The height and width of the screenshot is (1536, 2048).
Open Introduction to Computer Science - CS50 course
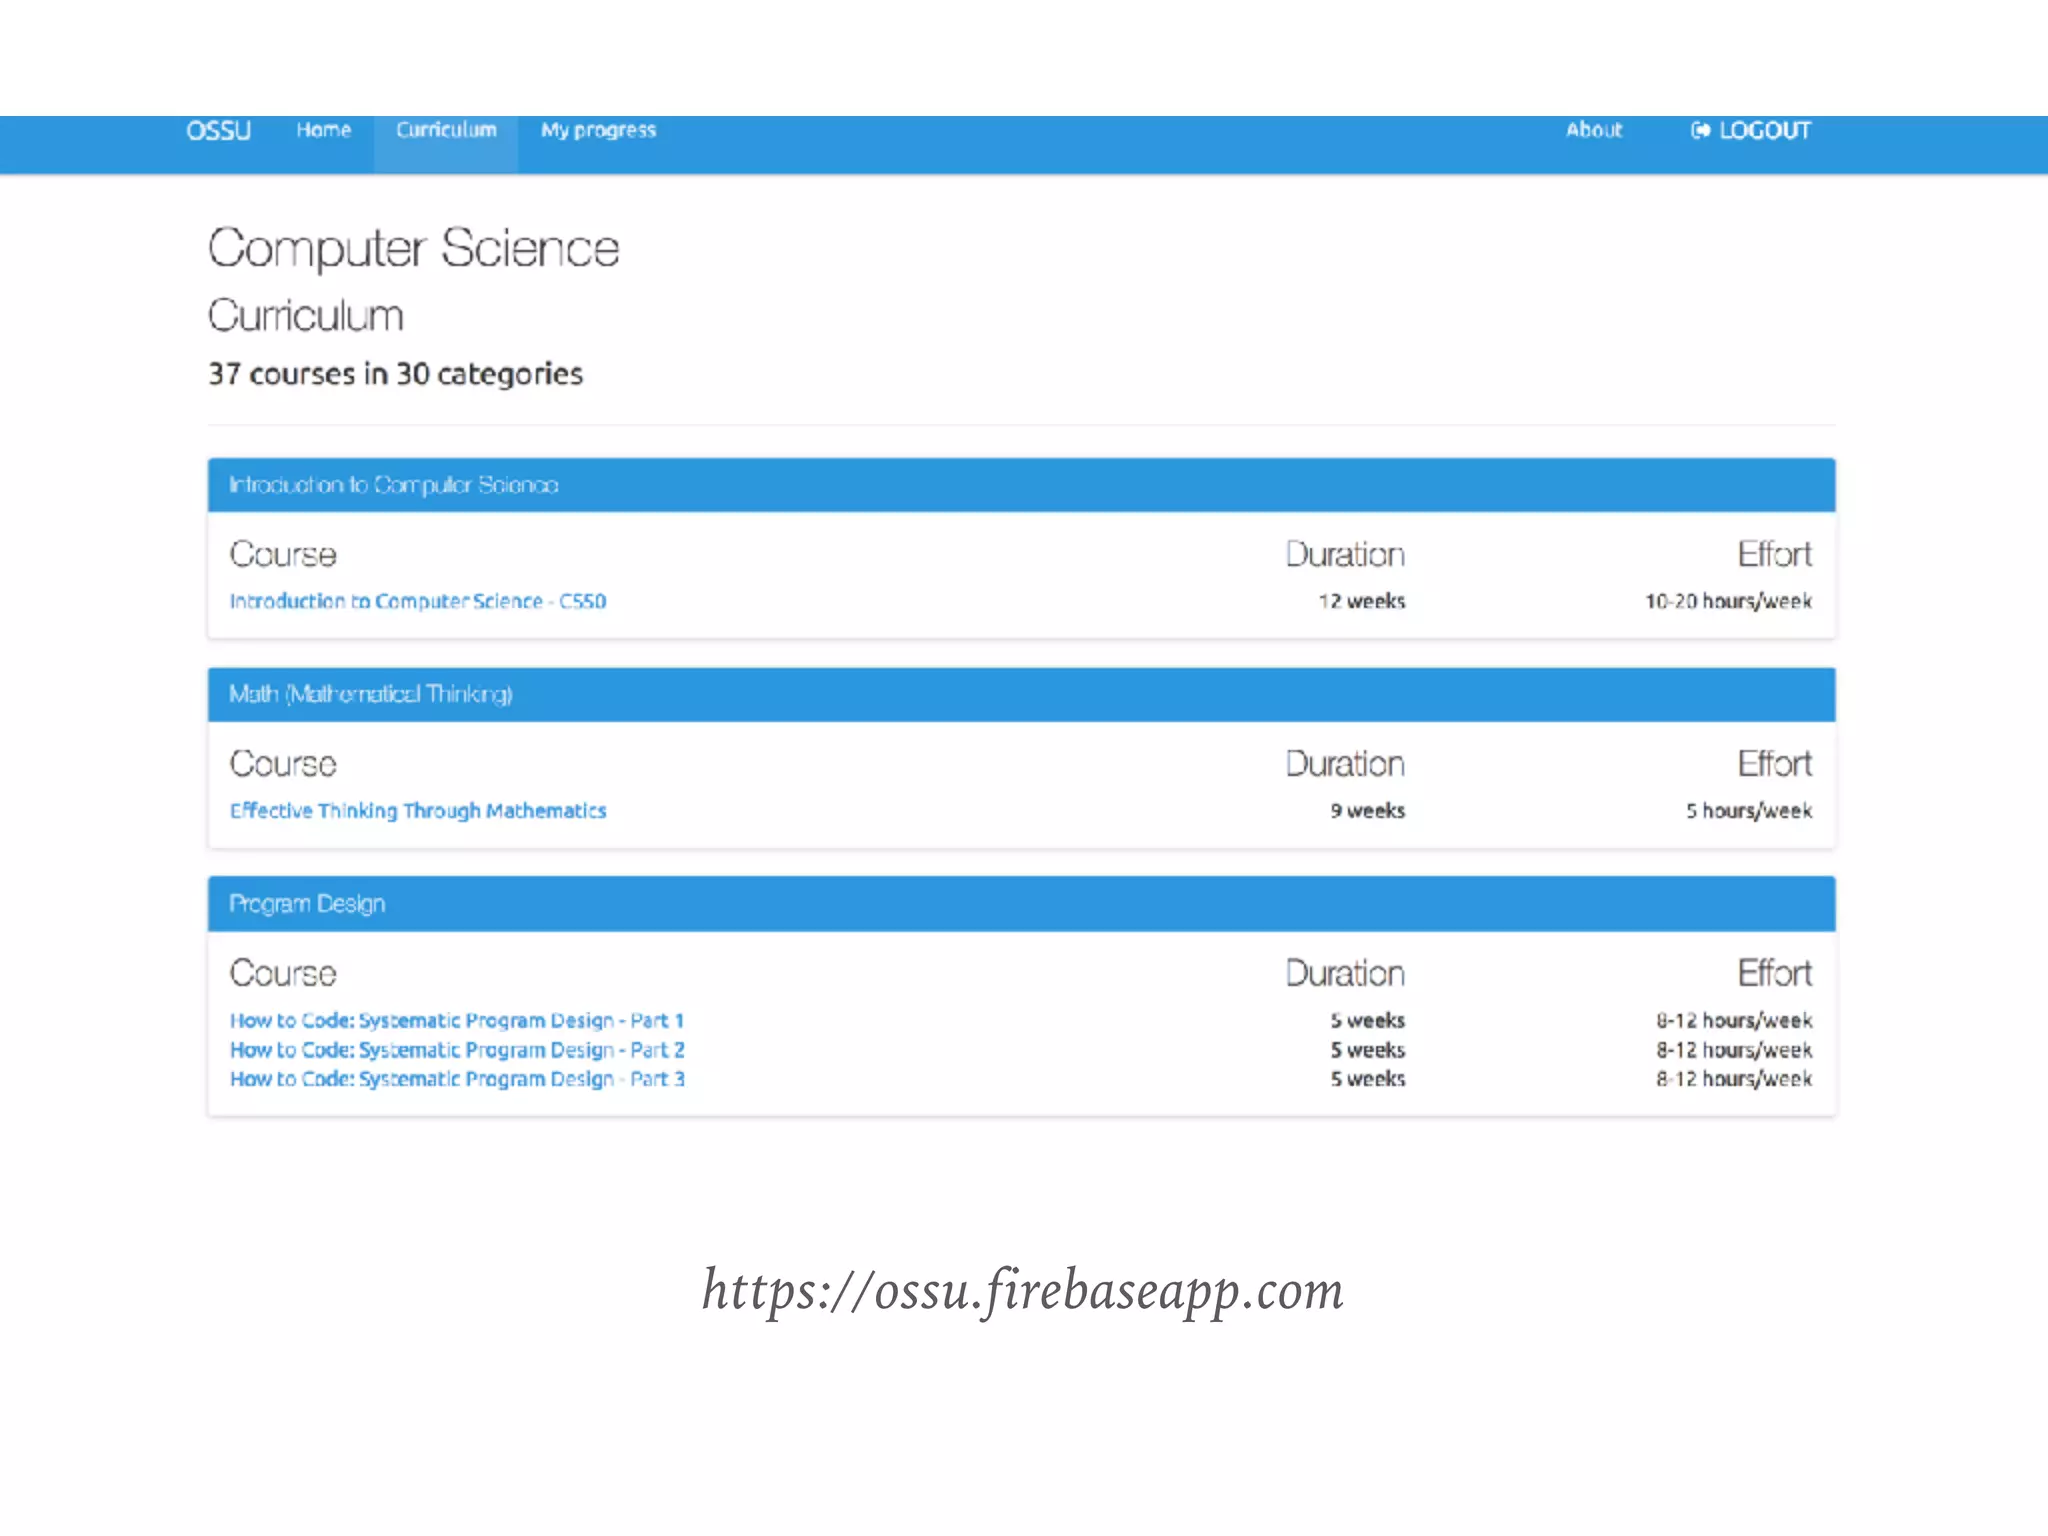[x=418, y=601]
